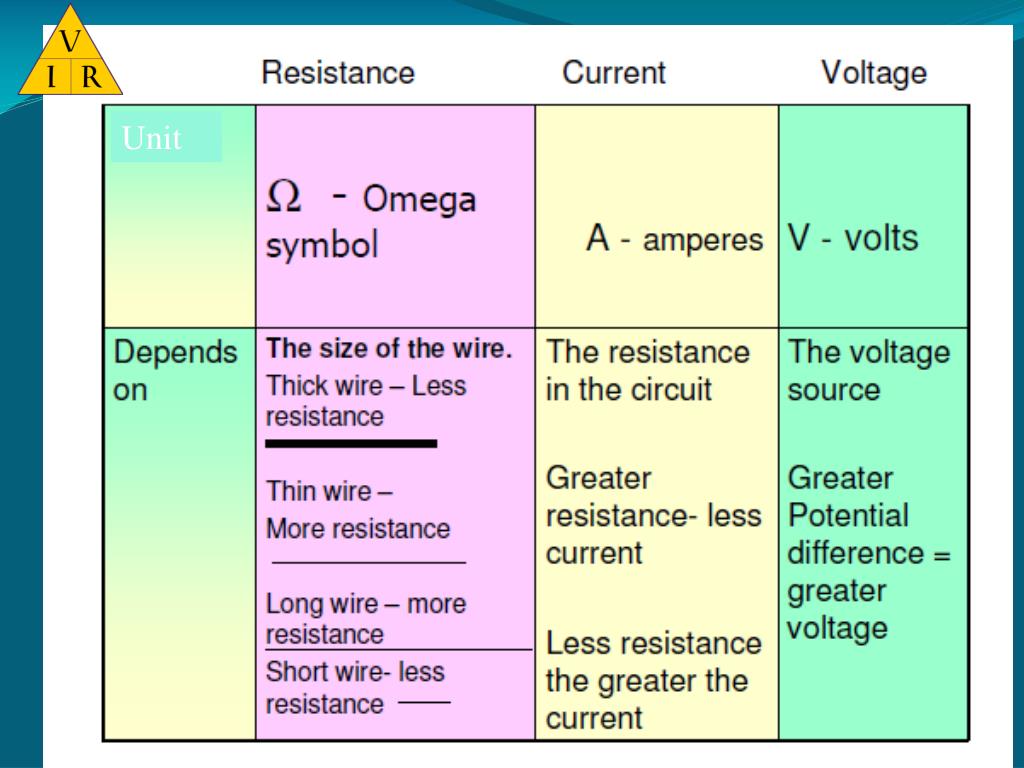Click the I letter in the triangle
This screenshot has height=768, width=1024.
[x=51, y=77]
